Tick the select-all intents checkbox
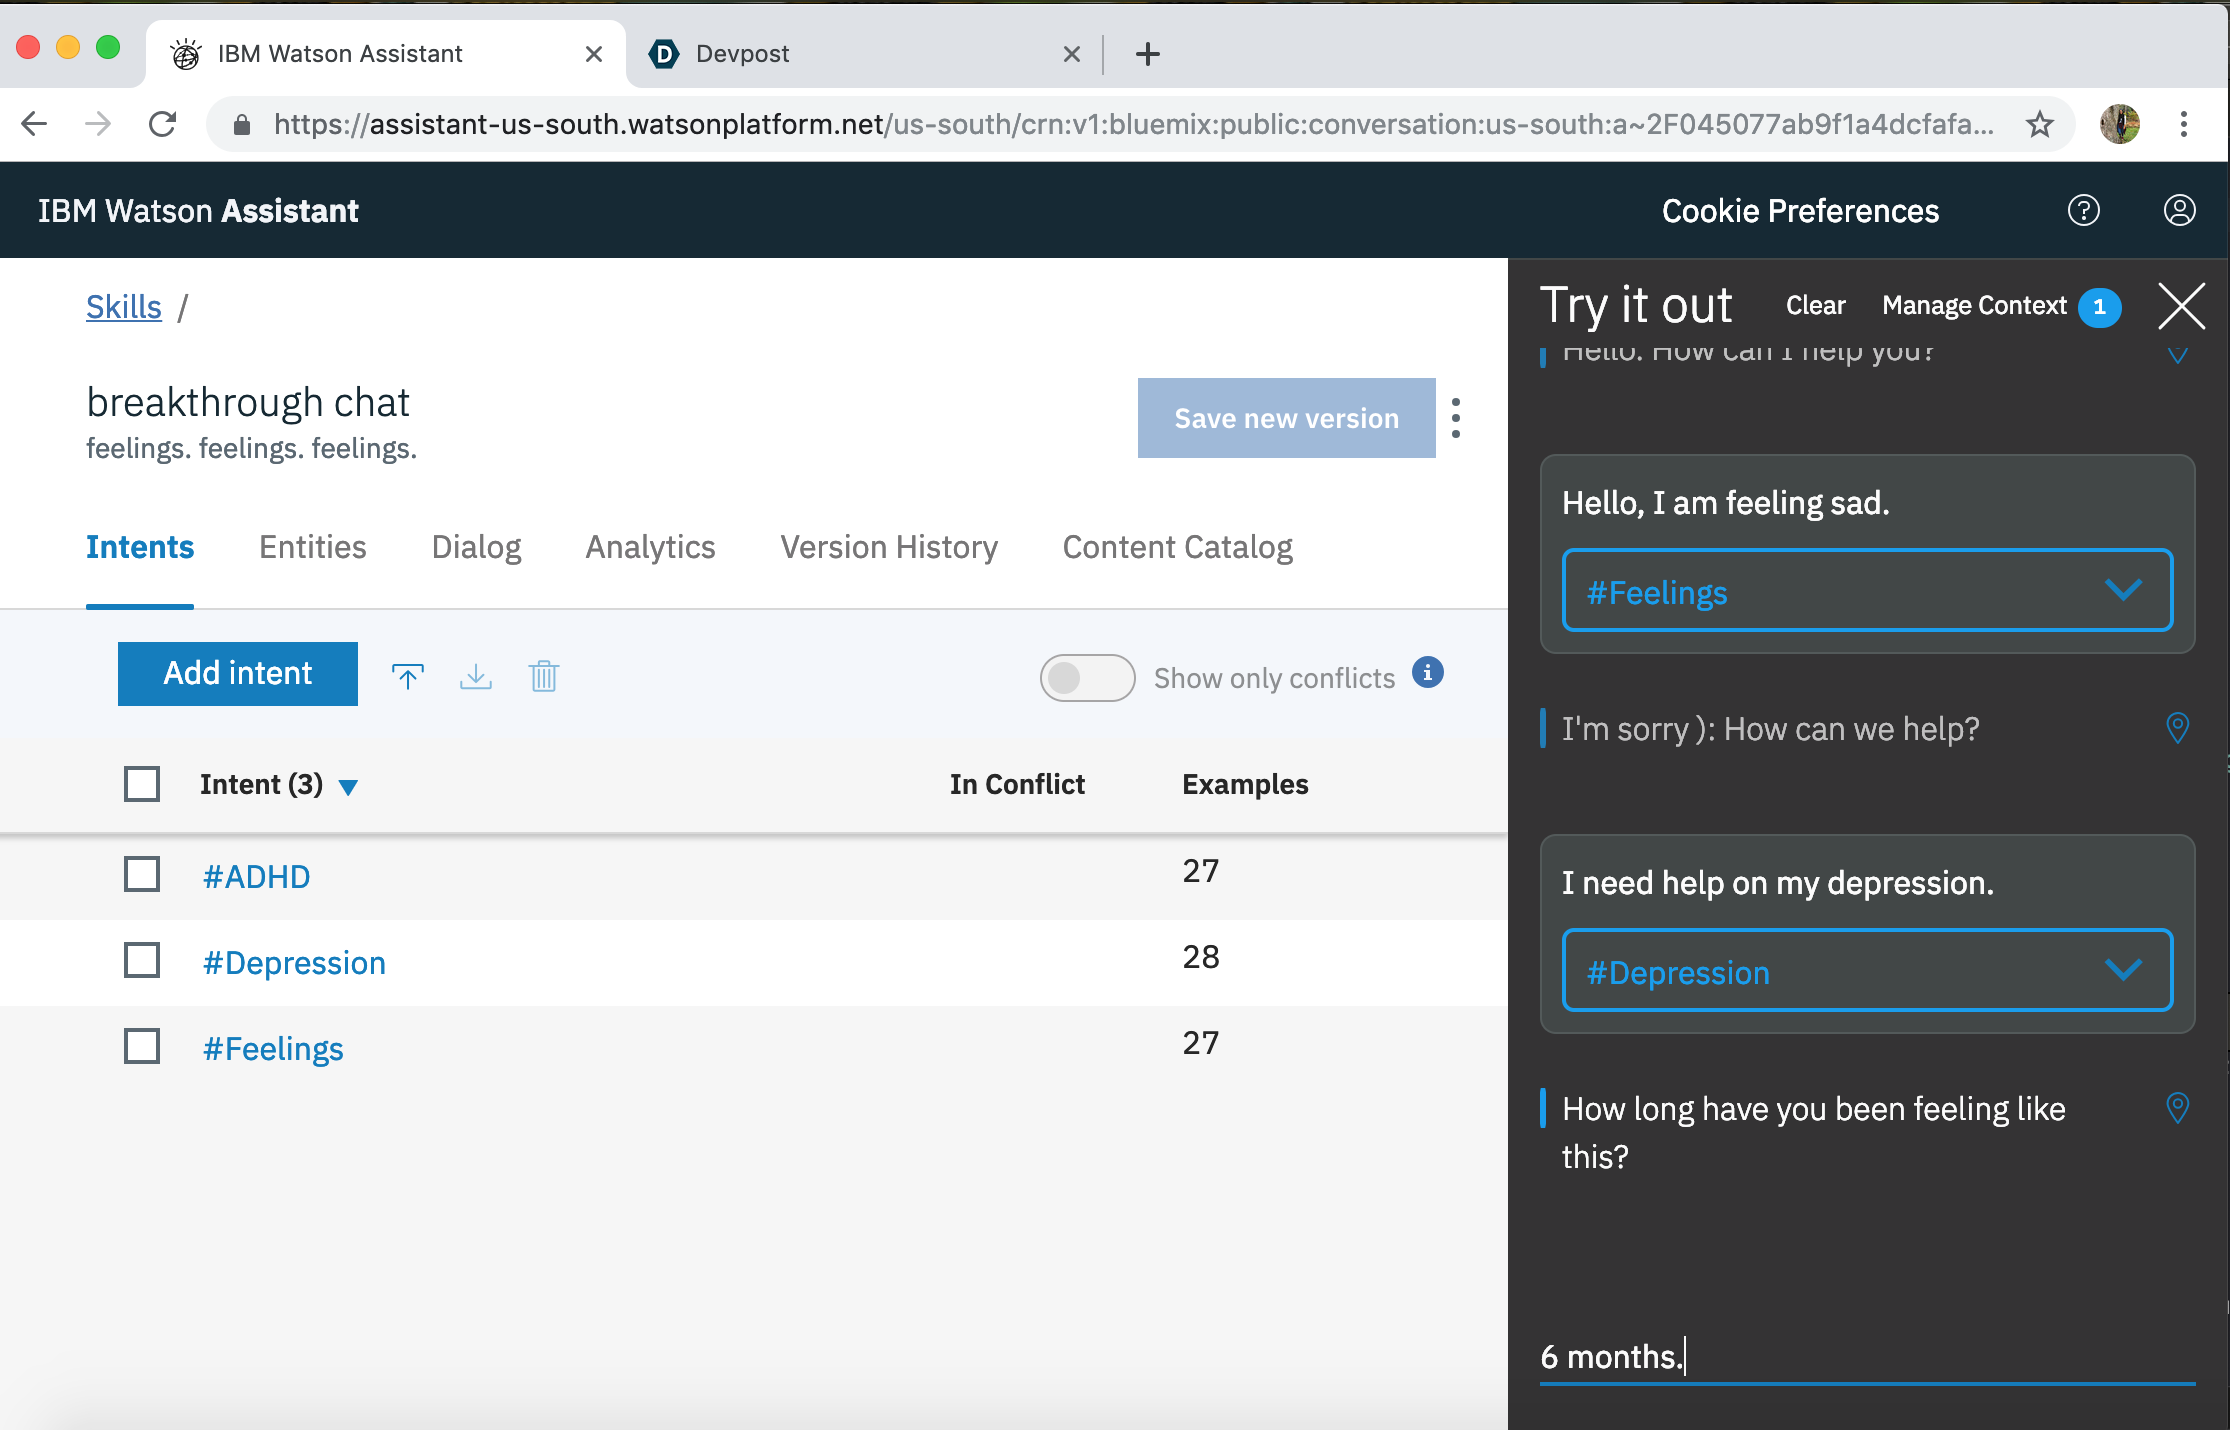The height and width of the screenshot is (1430, 2230). [142, 784]
